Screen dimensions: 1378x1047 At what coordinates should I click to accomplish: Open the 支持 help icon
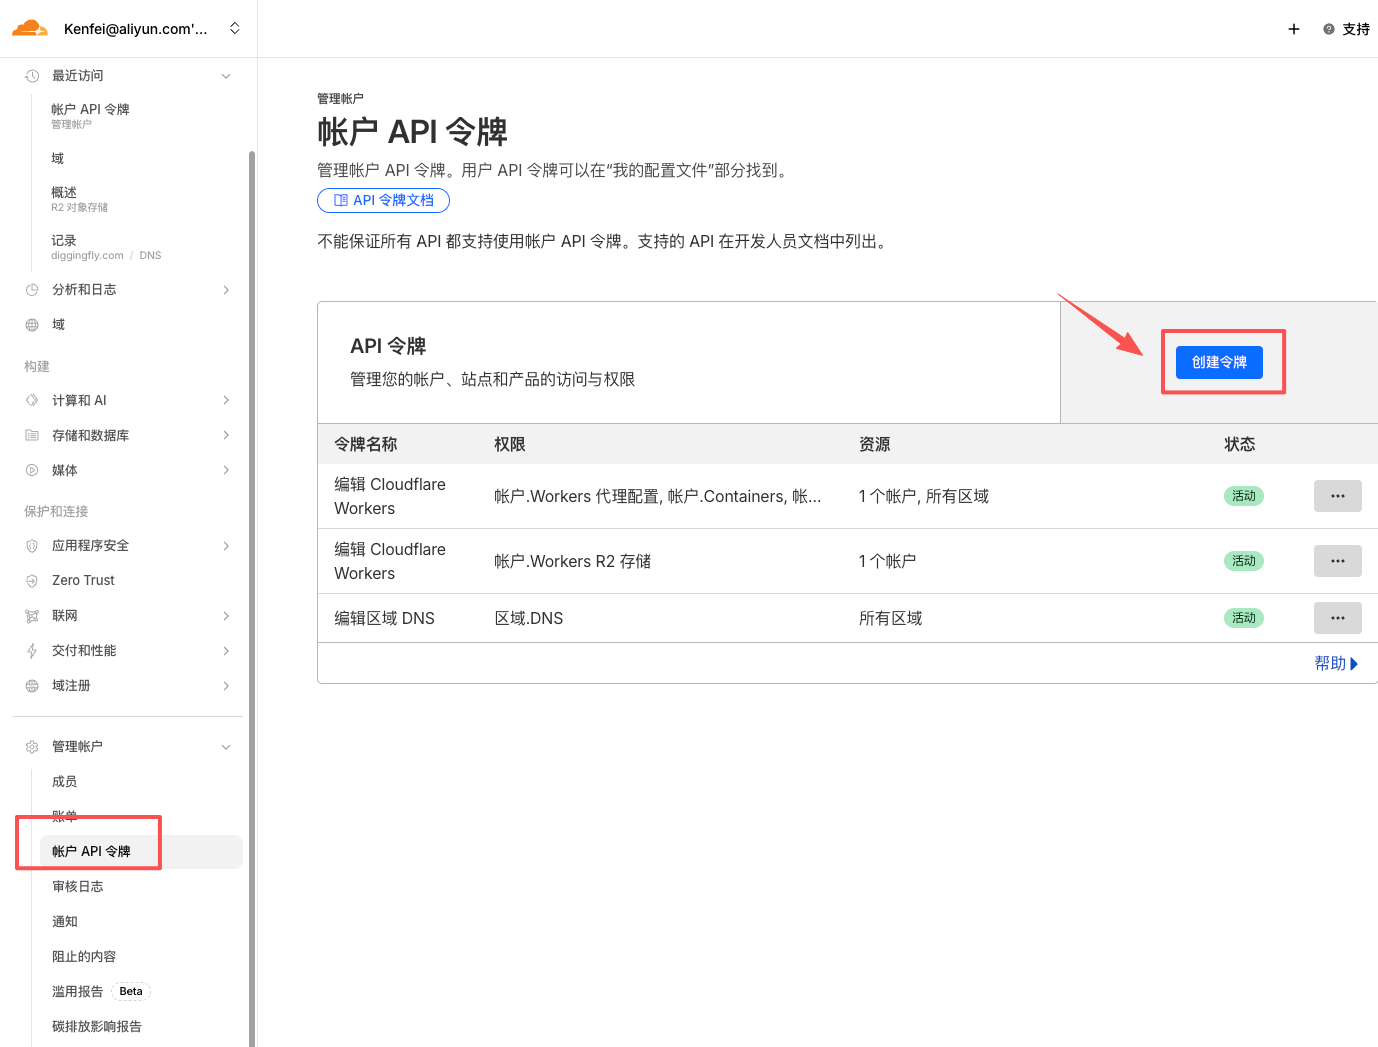[1328, 29]
